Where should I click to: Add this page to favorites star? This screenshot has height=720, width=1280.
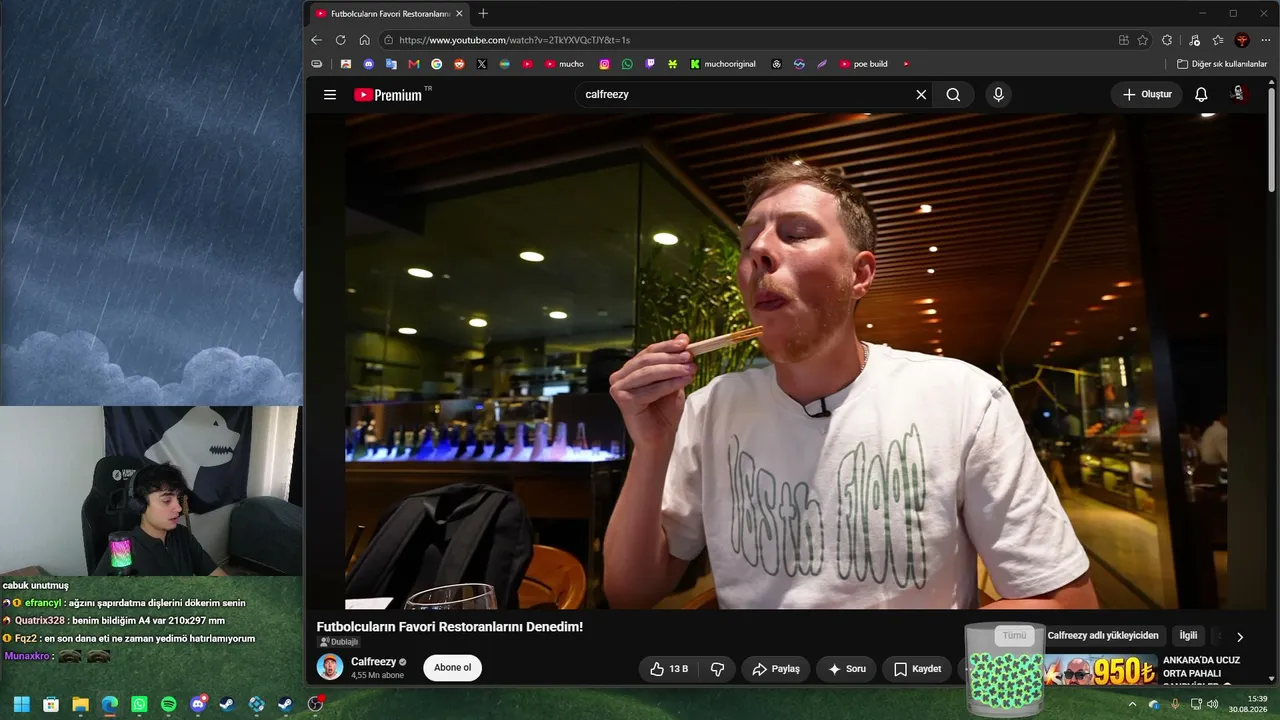[1143, 40]
